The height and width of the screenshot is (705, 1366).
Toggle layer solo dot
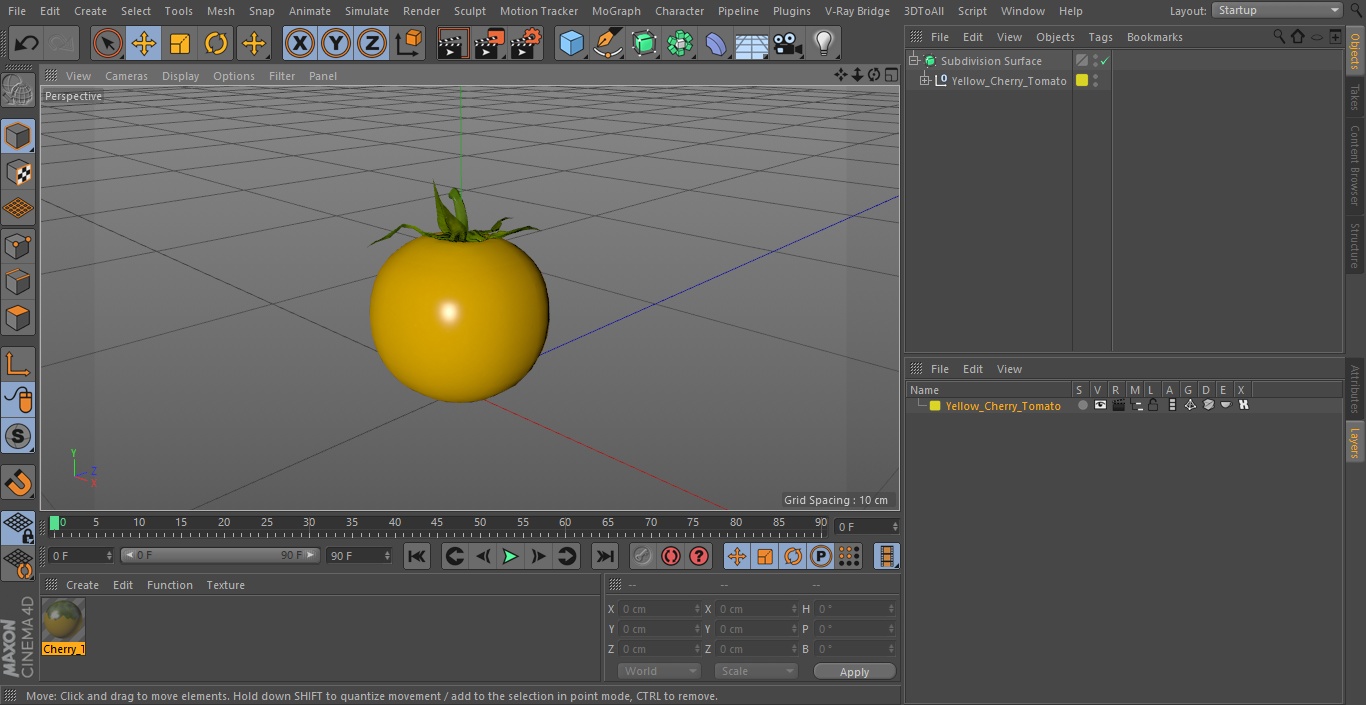1082,406
